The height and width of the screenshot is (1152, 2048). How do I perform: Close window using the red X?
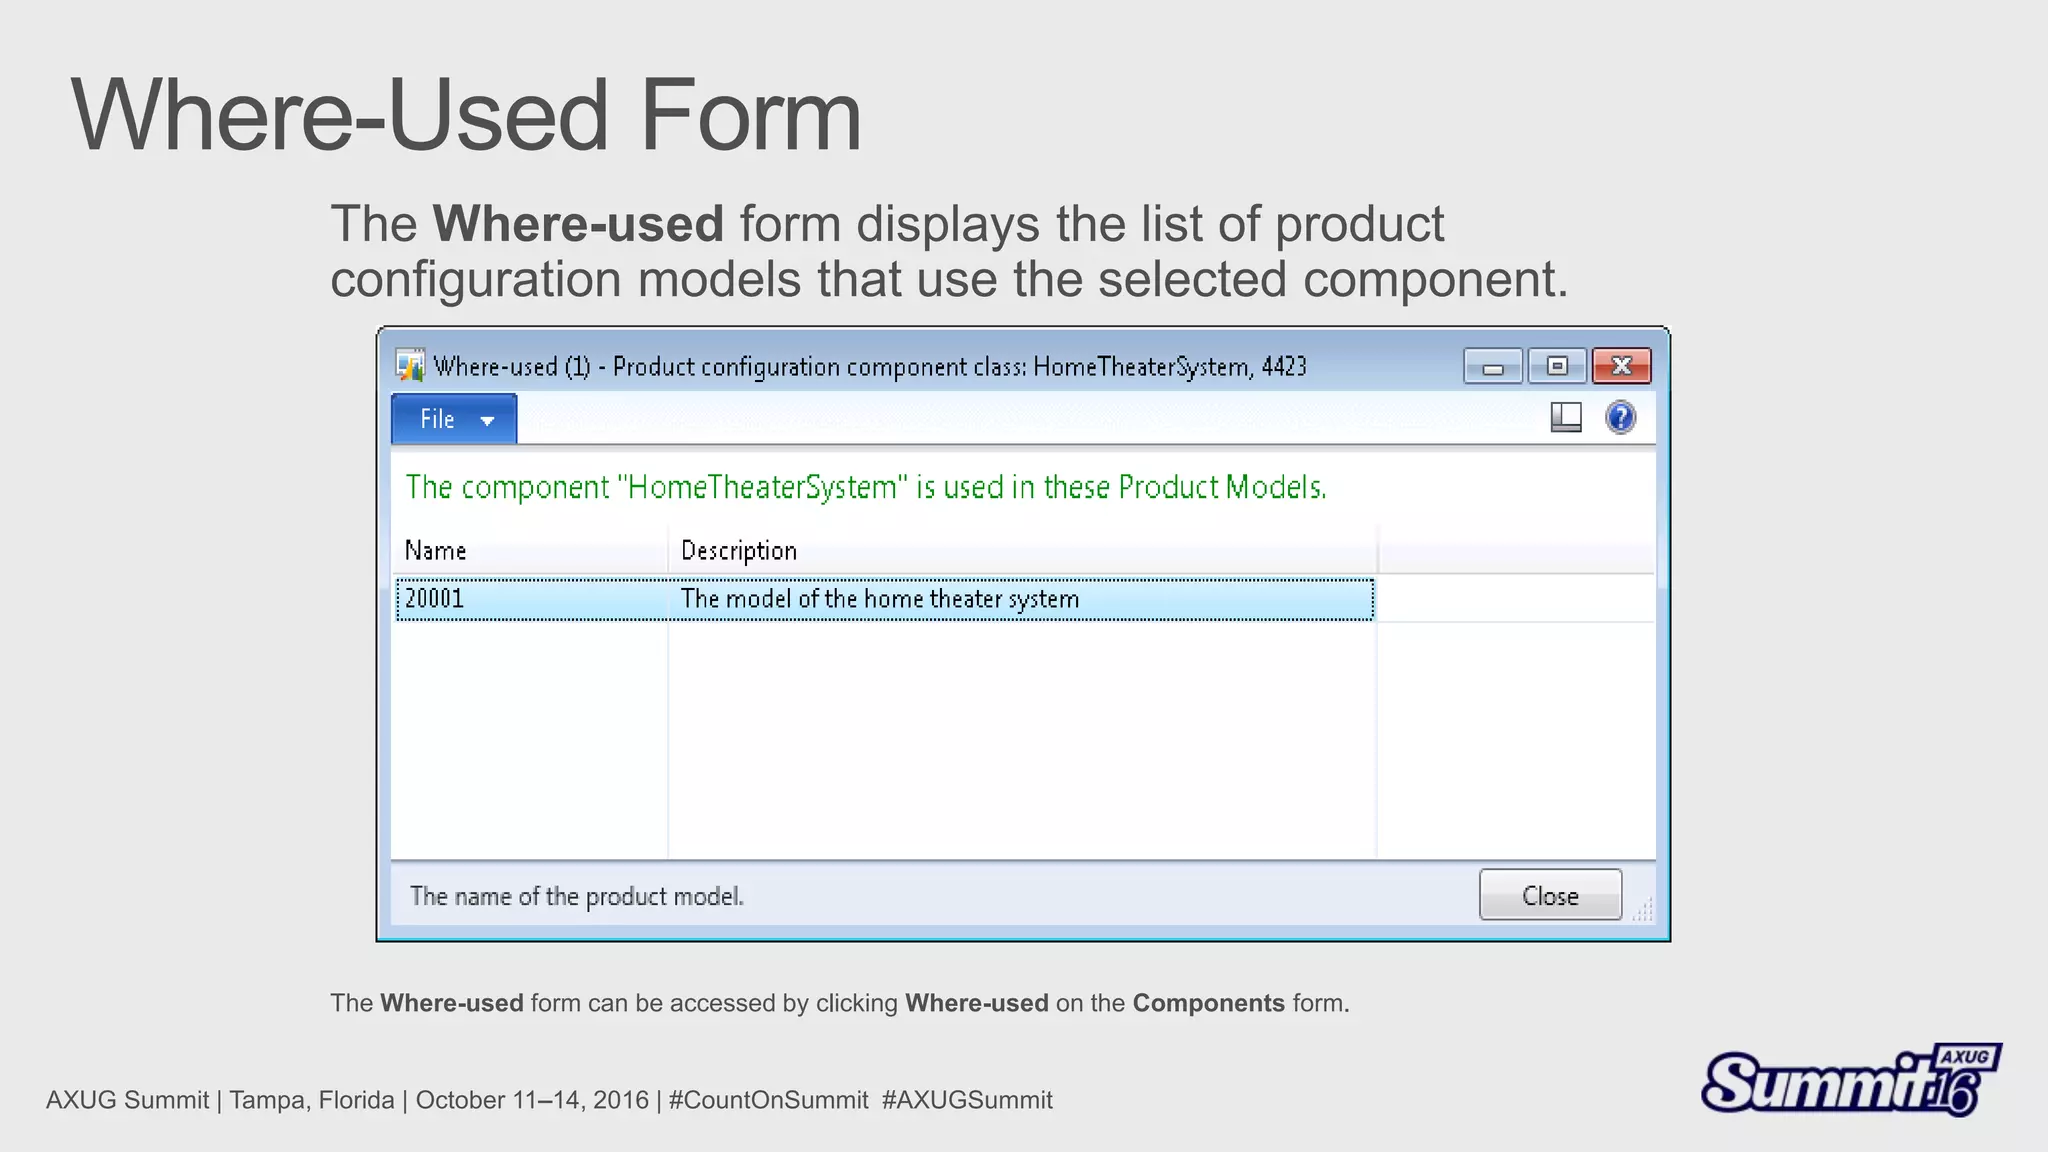pyautogui.click(x=1621, y=366)
